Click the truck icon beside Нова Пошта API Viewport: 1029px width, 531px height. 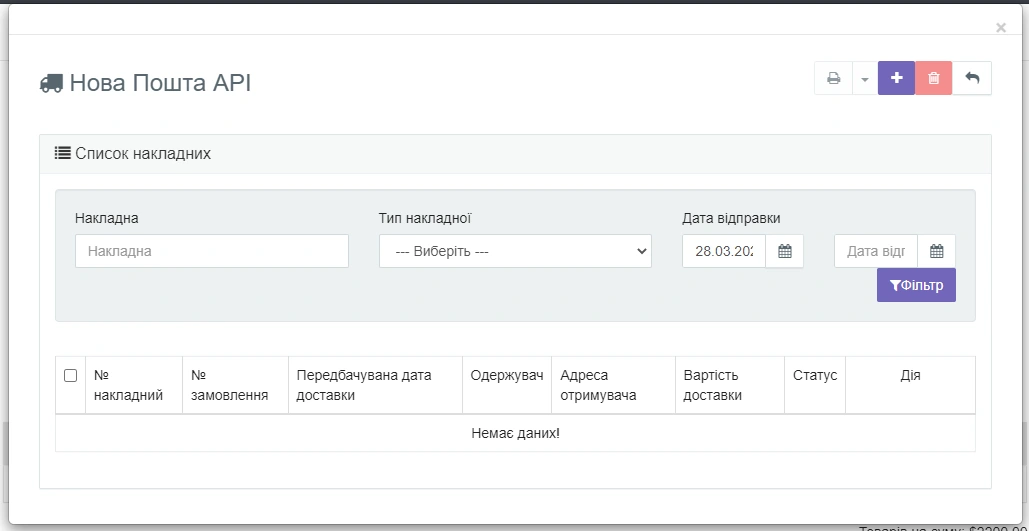coord(51,83)
